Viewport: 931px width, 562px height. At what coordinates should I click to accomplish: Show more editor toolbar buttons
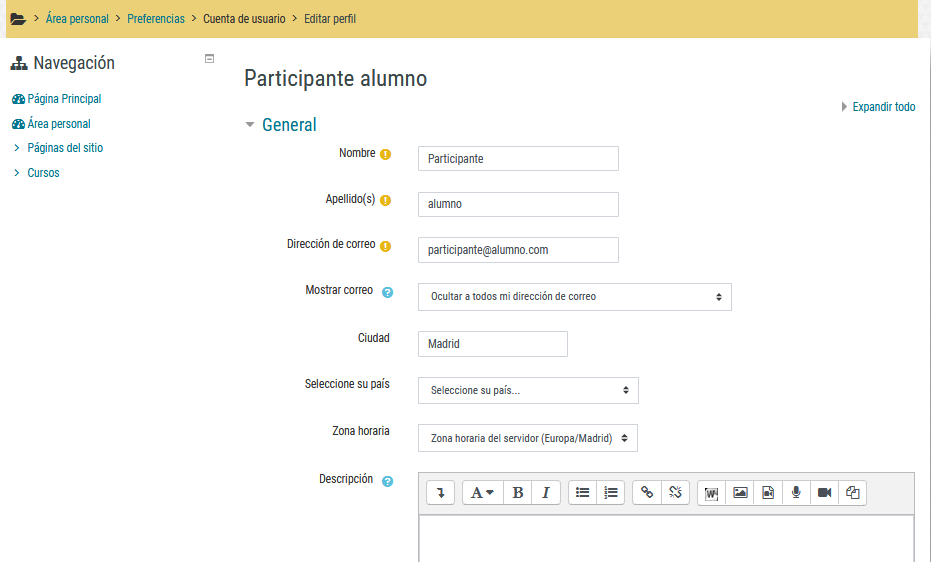tap(441, 493)
